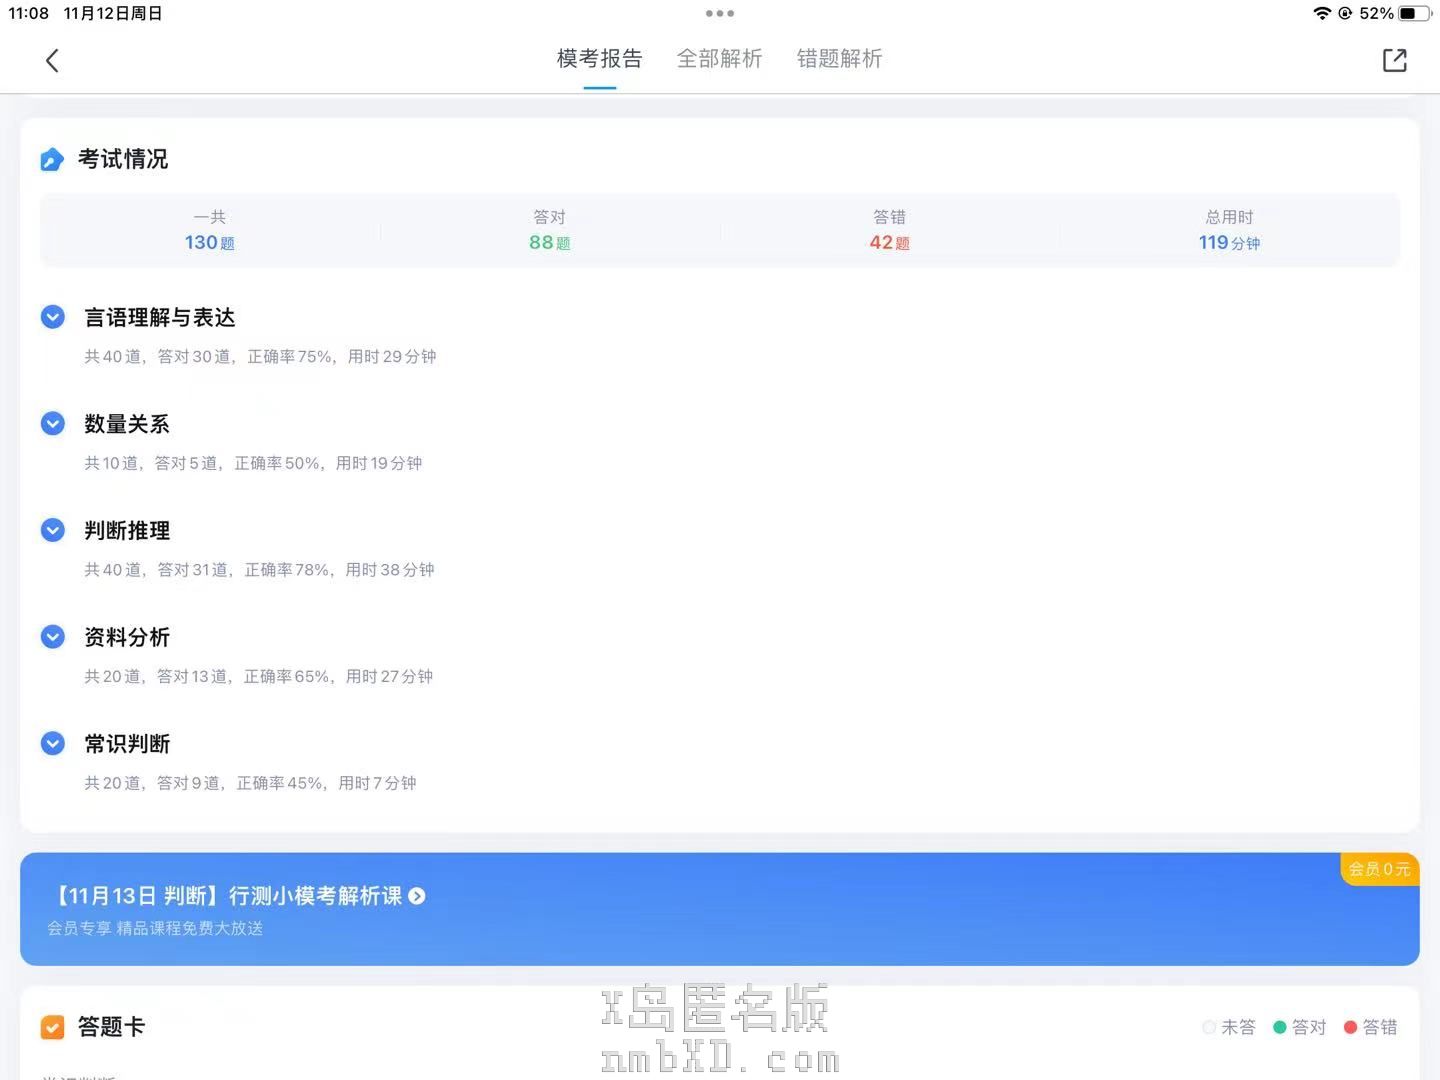Tap the orange 答题卡 checkmark icon
The height and width of the screenshot is (1080, 1440).
coord(52,1027)
